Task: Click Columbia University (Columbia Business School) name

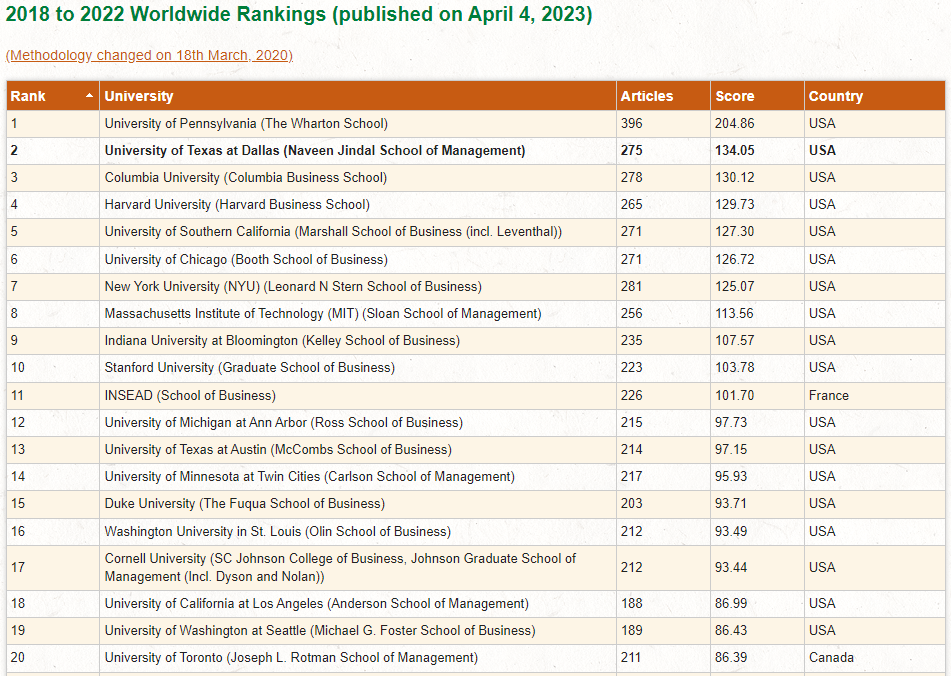Action: point(245,177)
